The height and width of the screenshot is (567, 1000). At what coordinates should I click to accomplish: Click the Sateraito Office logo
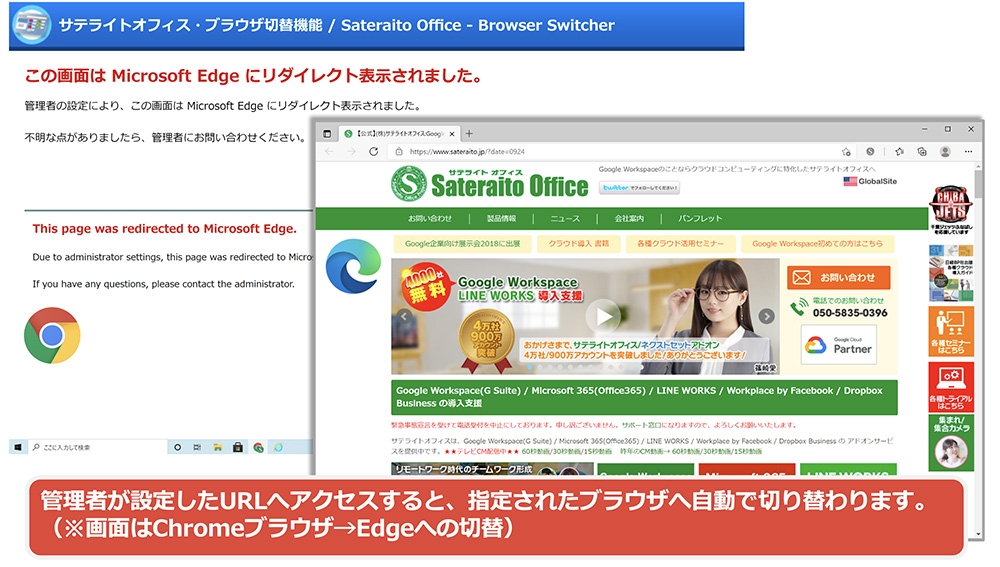coord(490,183)
